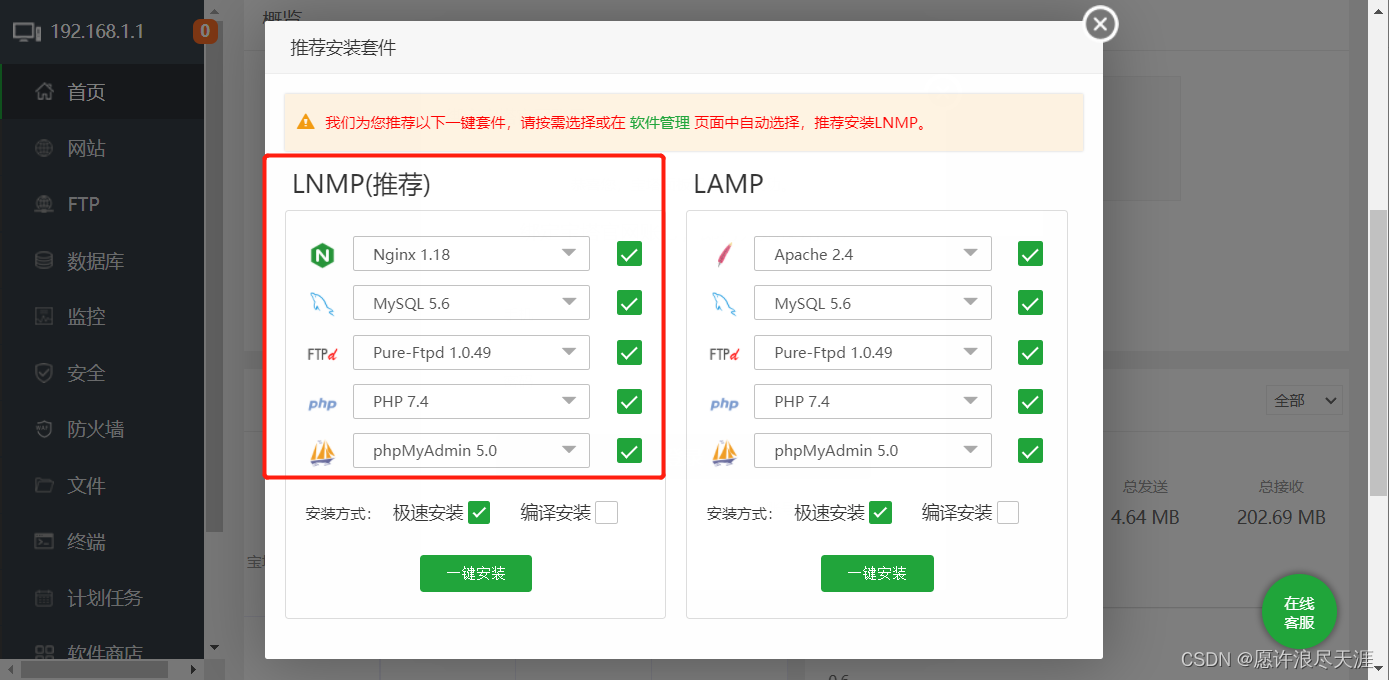This screenshot has width=1389, height=680.
Task: Click the grid icon beside 软件商店
Action: 44,653
